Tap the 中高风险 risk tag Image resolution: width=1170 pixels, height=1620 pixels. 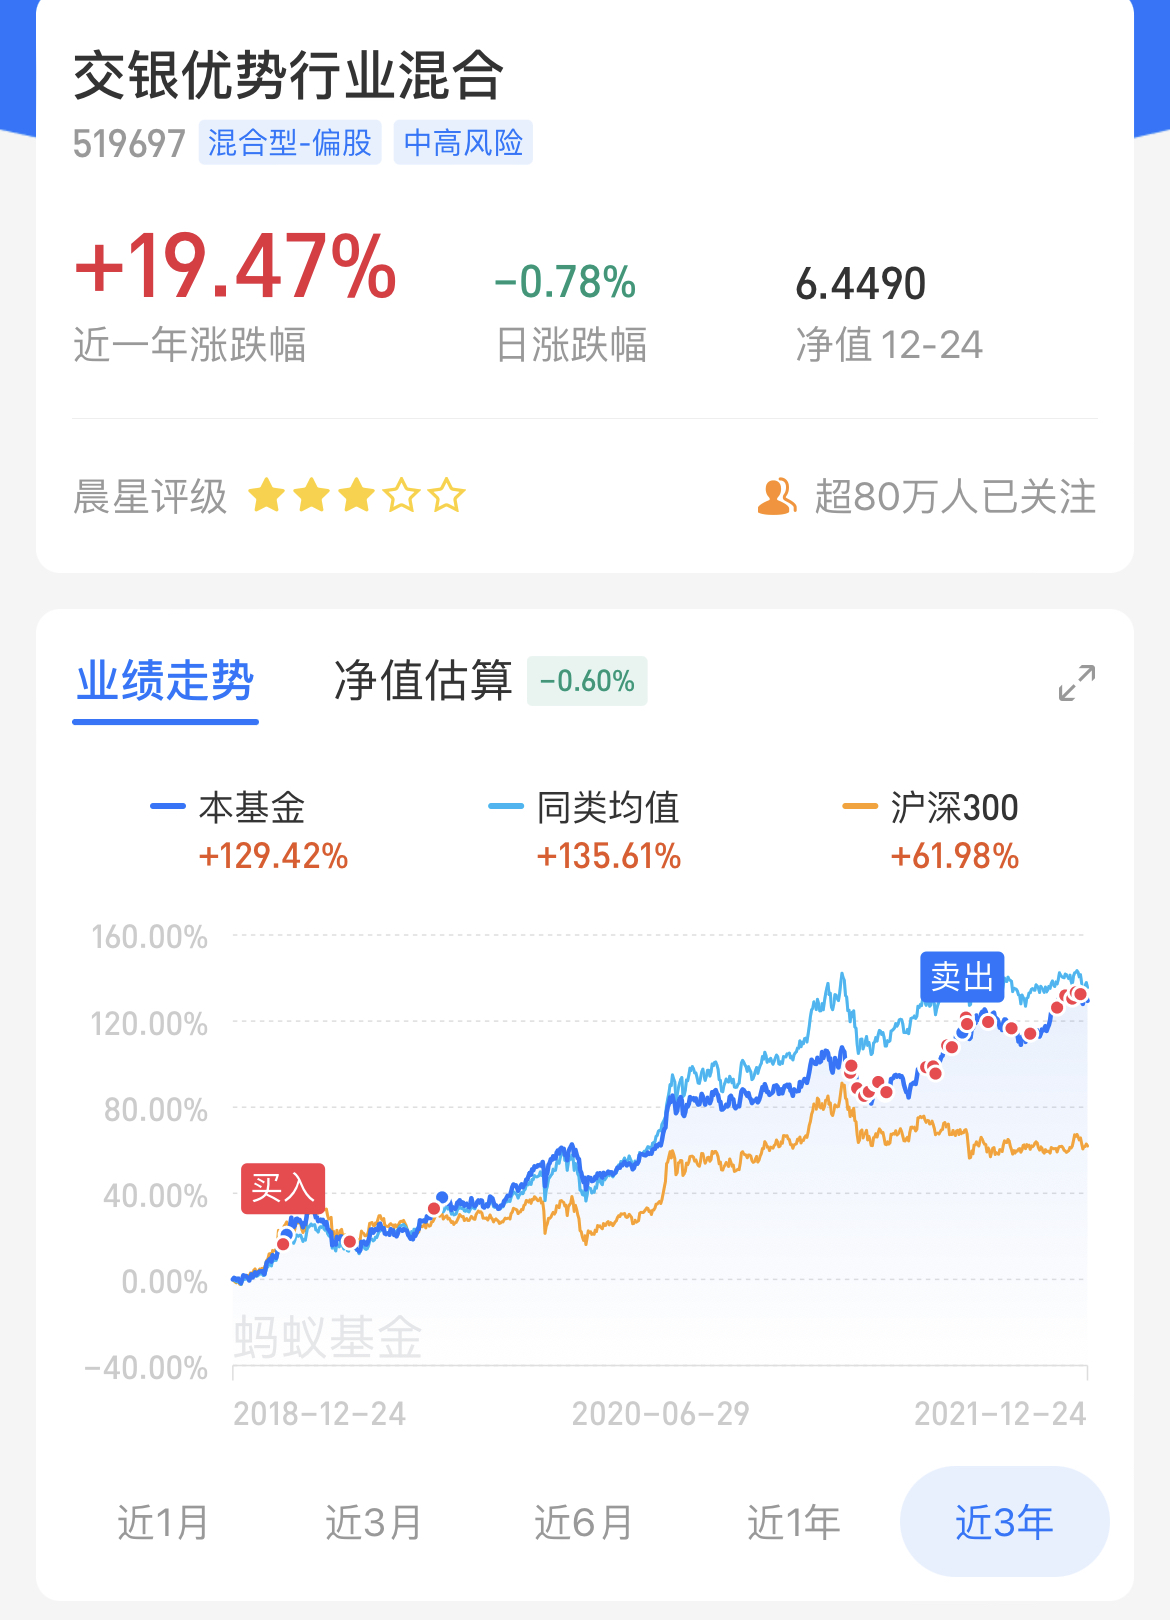463,143
